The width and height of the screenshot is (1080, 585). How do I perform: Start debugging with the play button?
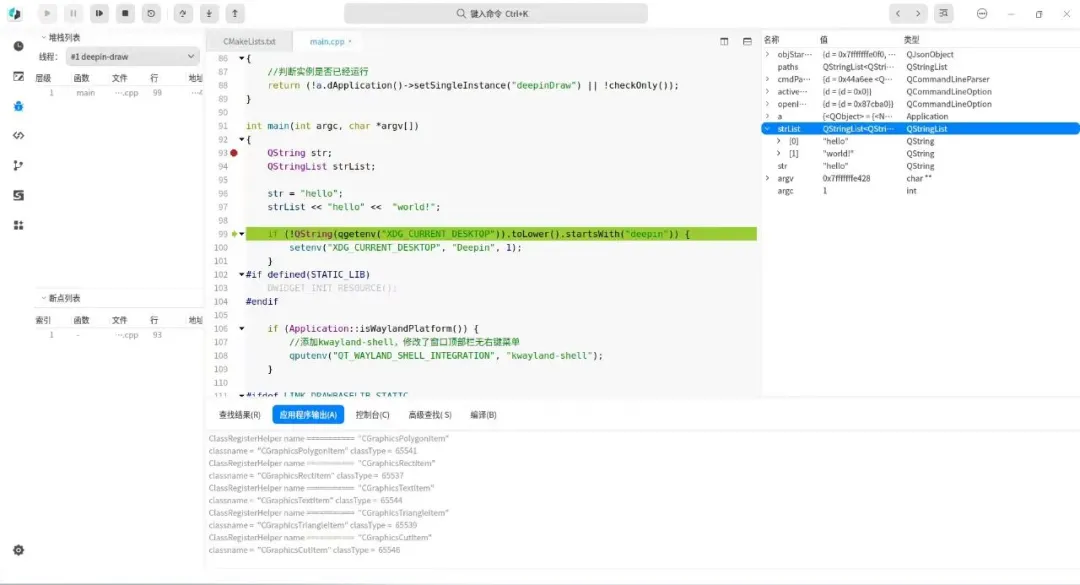click(x=47, y=13)
